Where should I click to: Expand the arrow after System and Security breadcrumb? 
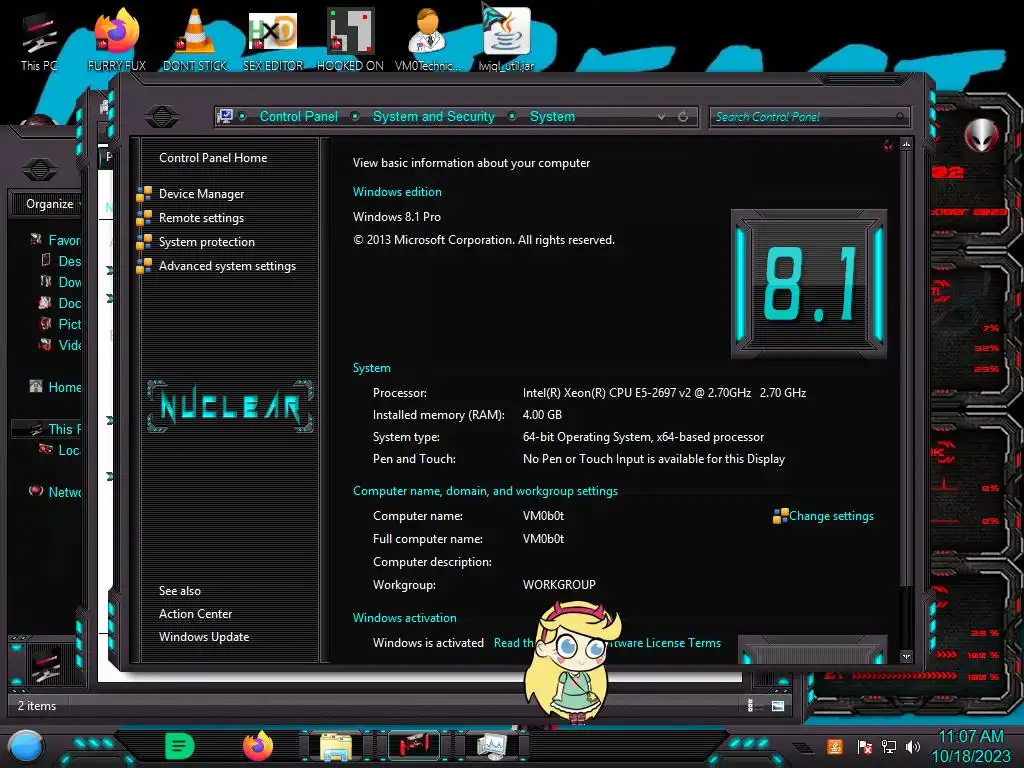click(512, 116)
